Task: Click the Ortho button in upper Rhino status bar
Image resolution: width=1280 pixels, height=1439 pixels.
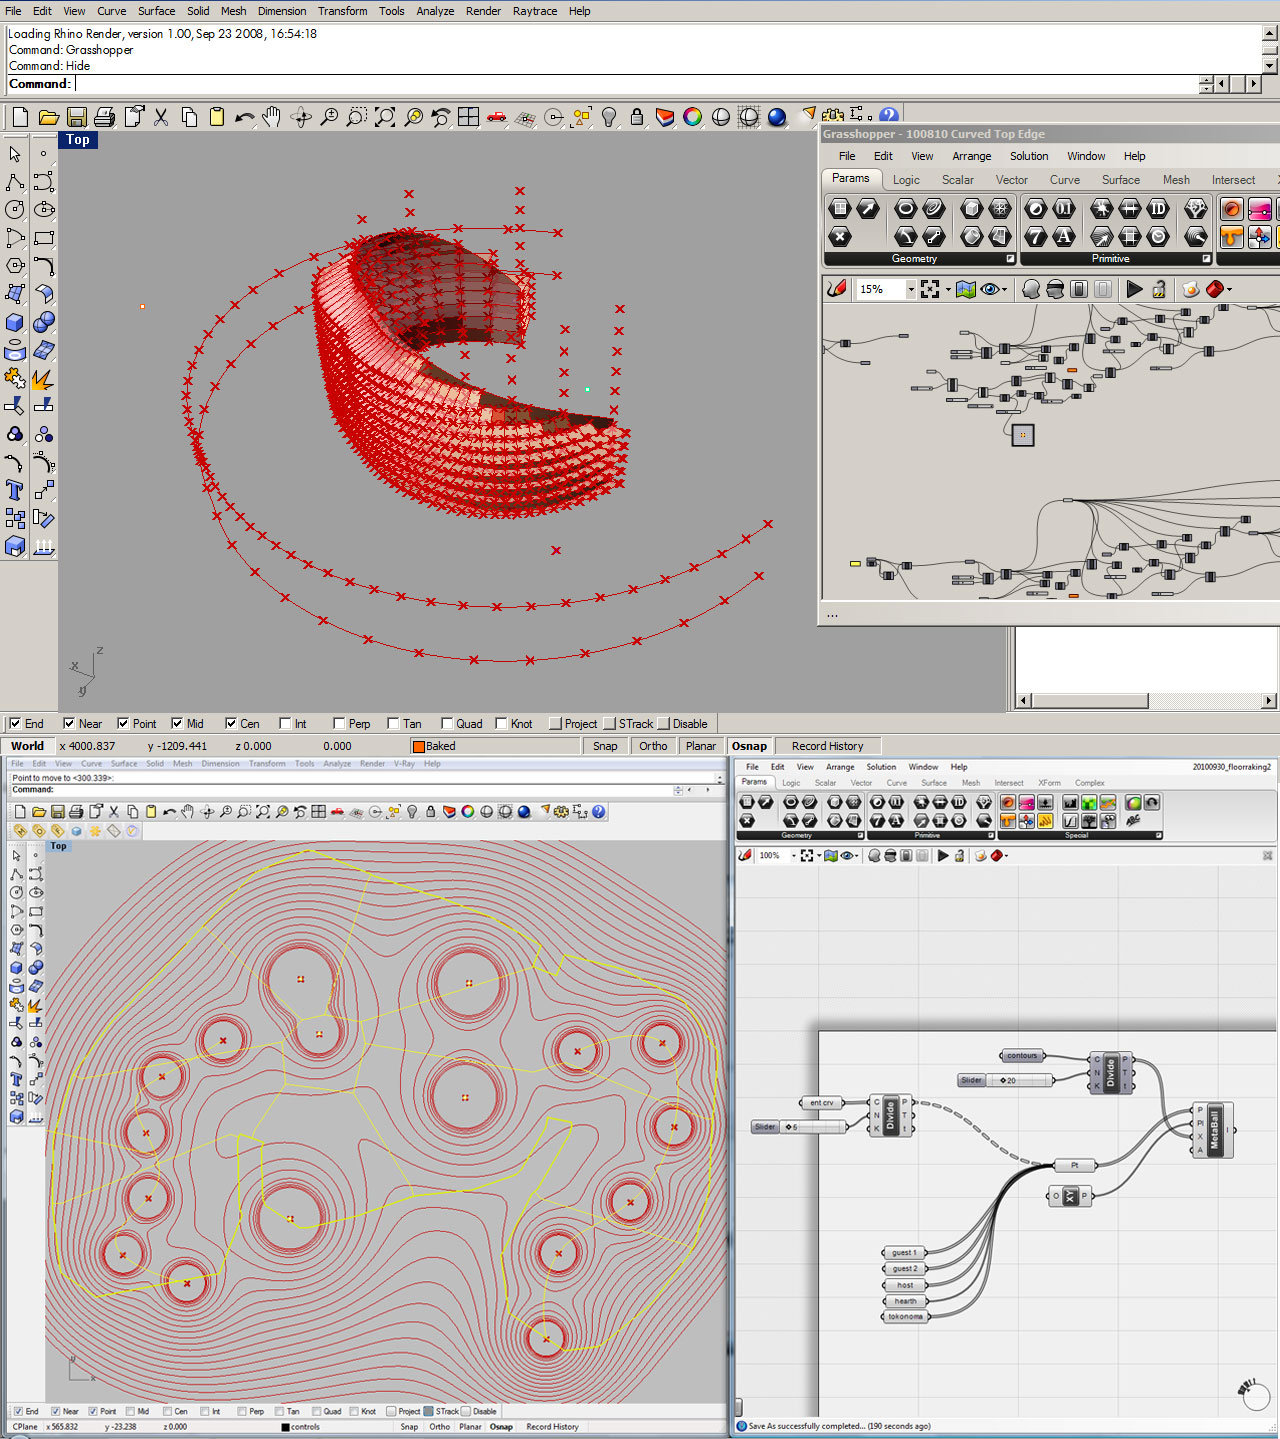Action: pos(653,746)
